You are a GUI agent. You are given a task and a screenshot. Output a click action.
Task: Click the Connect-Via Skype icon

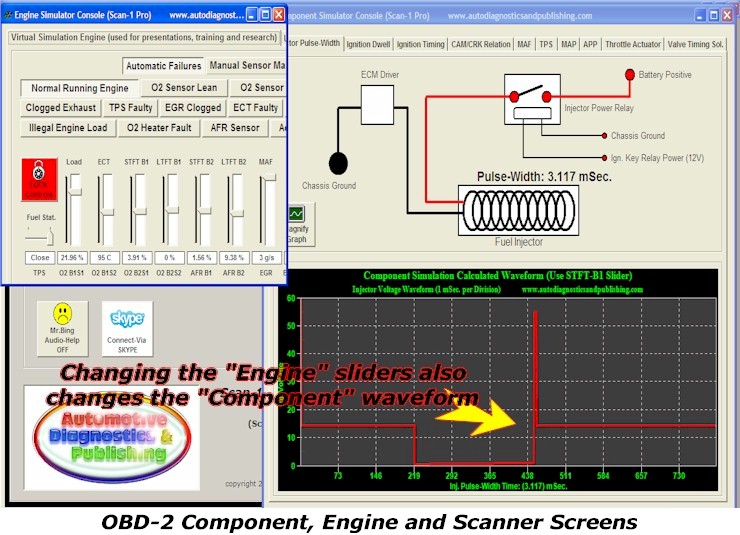coord(127,327)
